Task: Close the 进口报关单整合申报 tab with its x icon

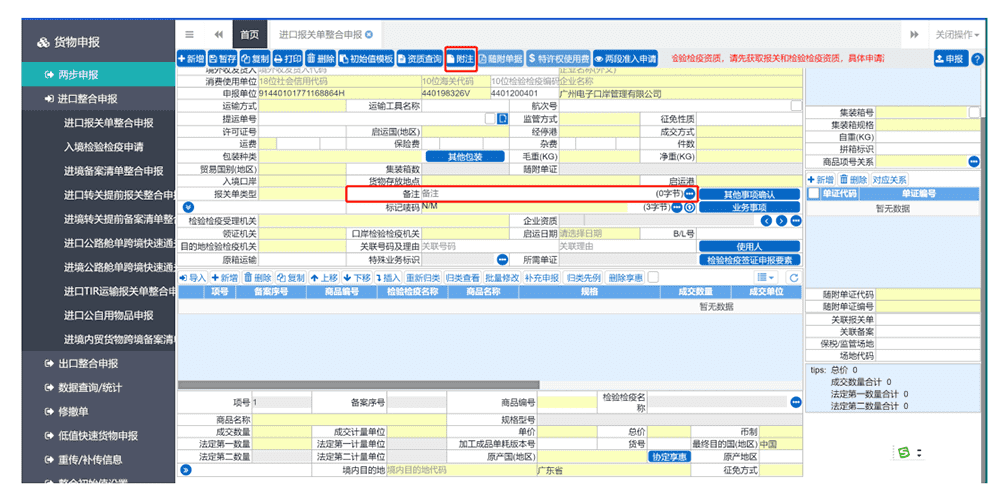Action: point(369,34)
